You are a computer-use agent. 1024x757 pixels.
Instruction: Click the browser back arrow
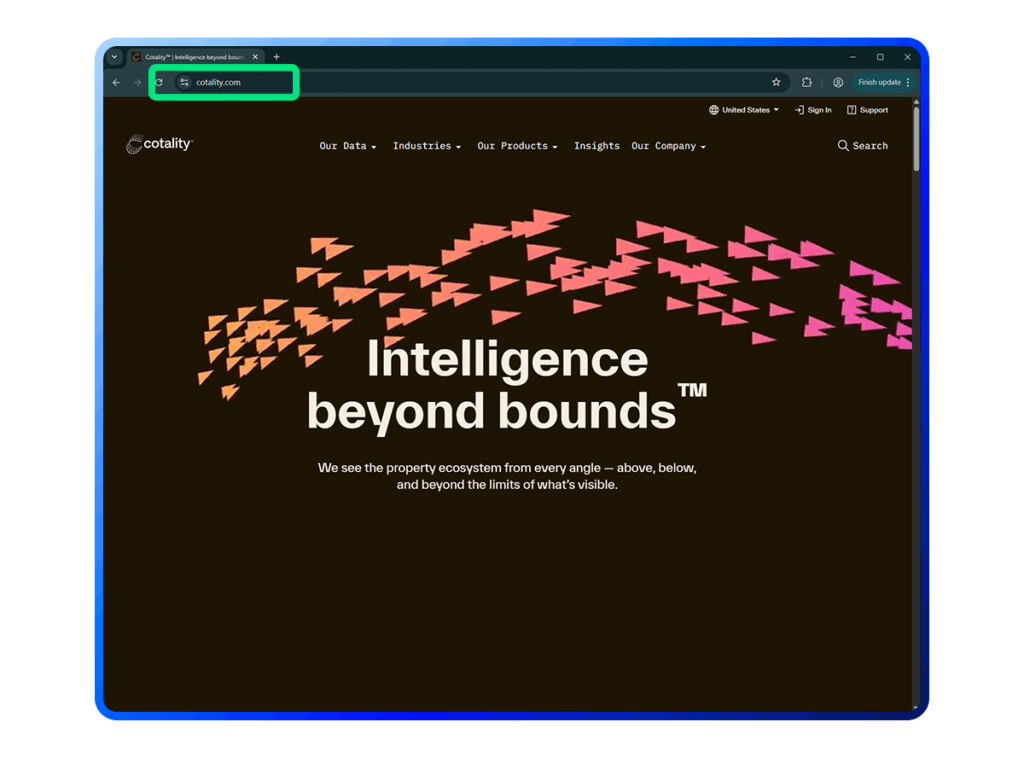(x=116, y=83)
